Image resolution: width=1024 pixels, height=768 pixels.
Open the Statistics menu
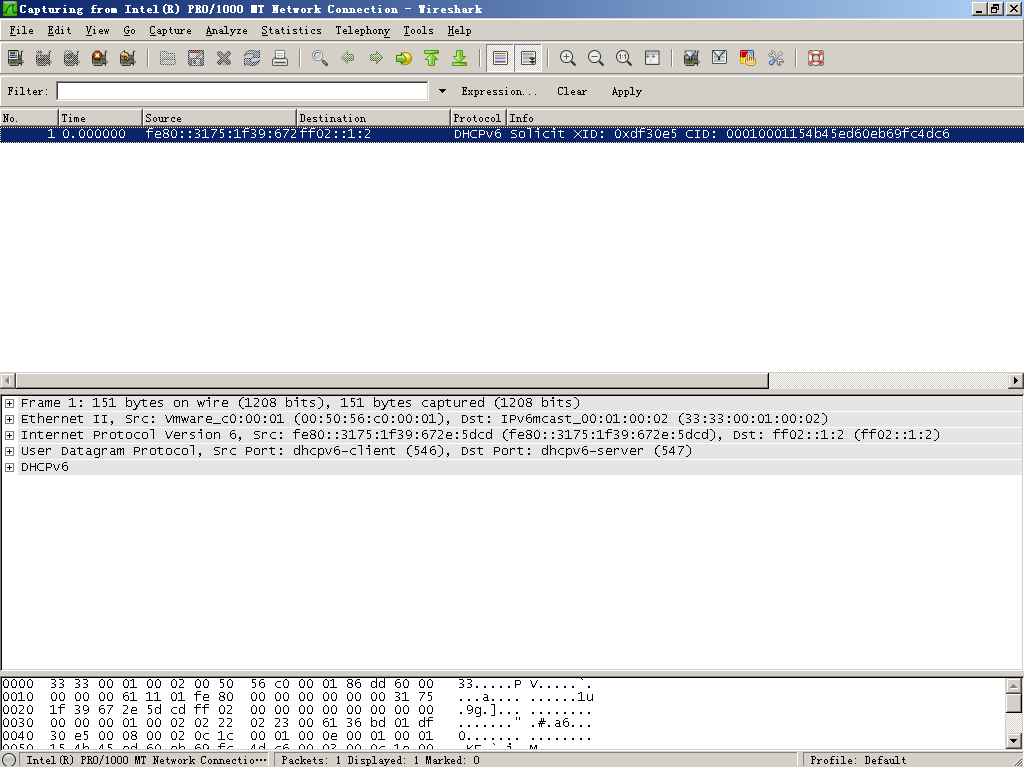point(291,31)
